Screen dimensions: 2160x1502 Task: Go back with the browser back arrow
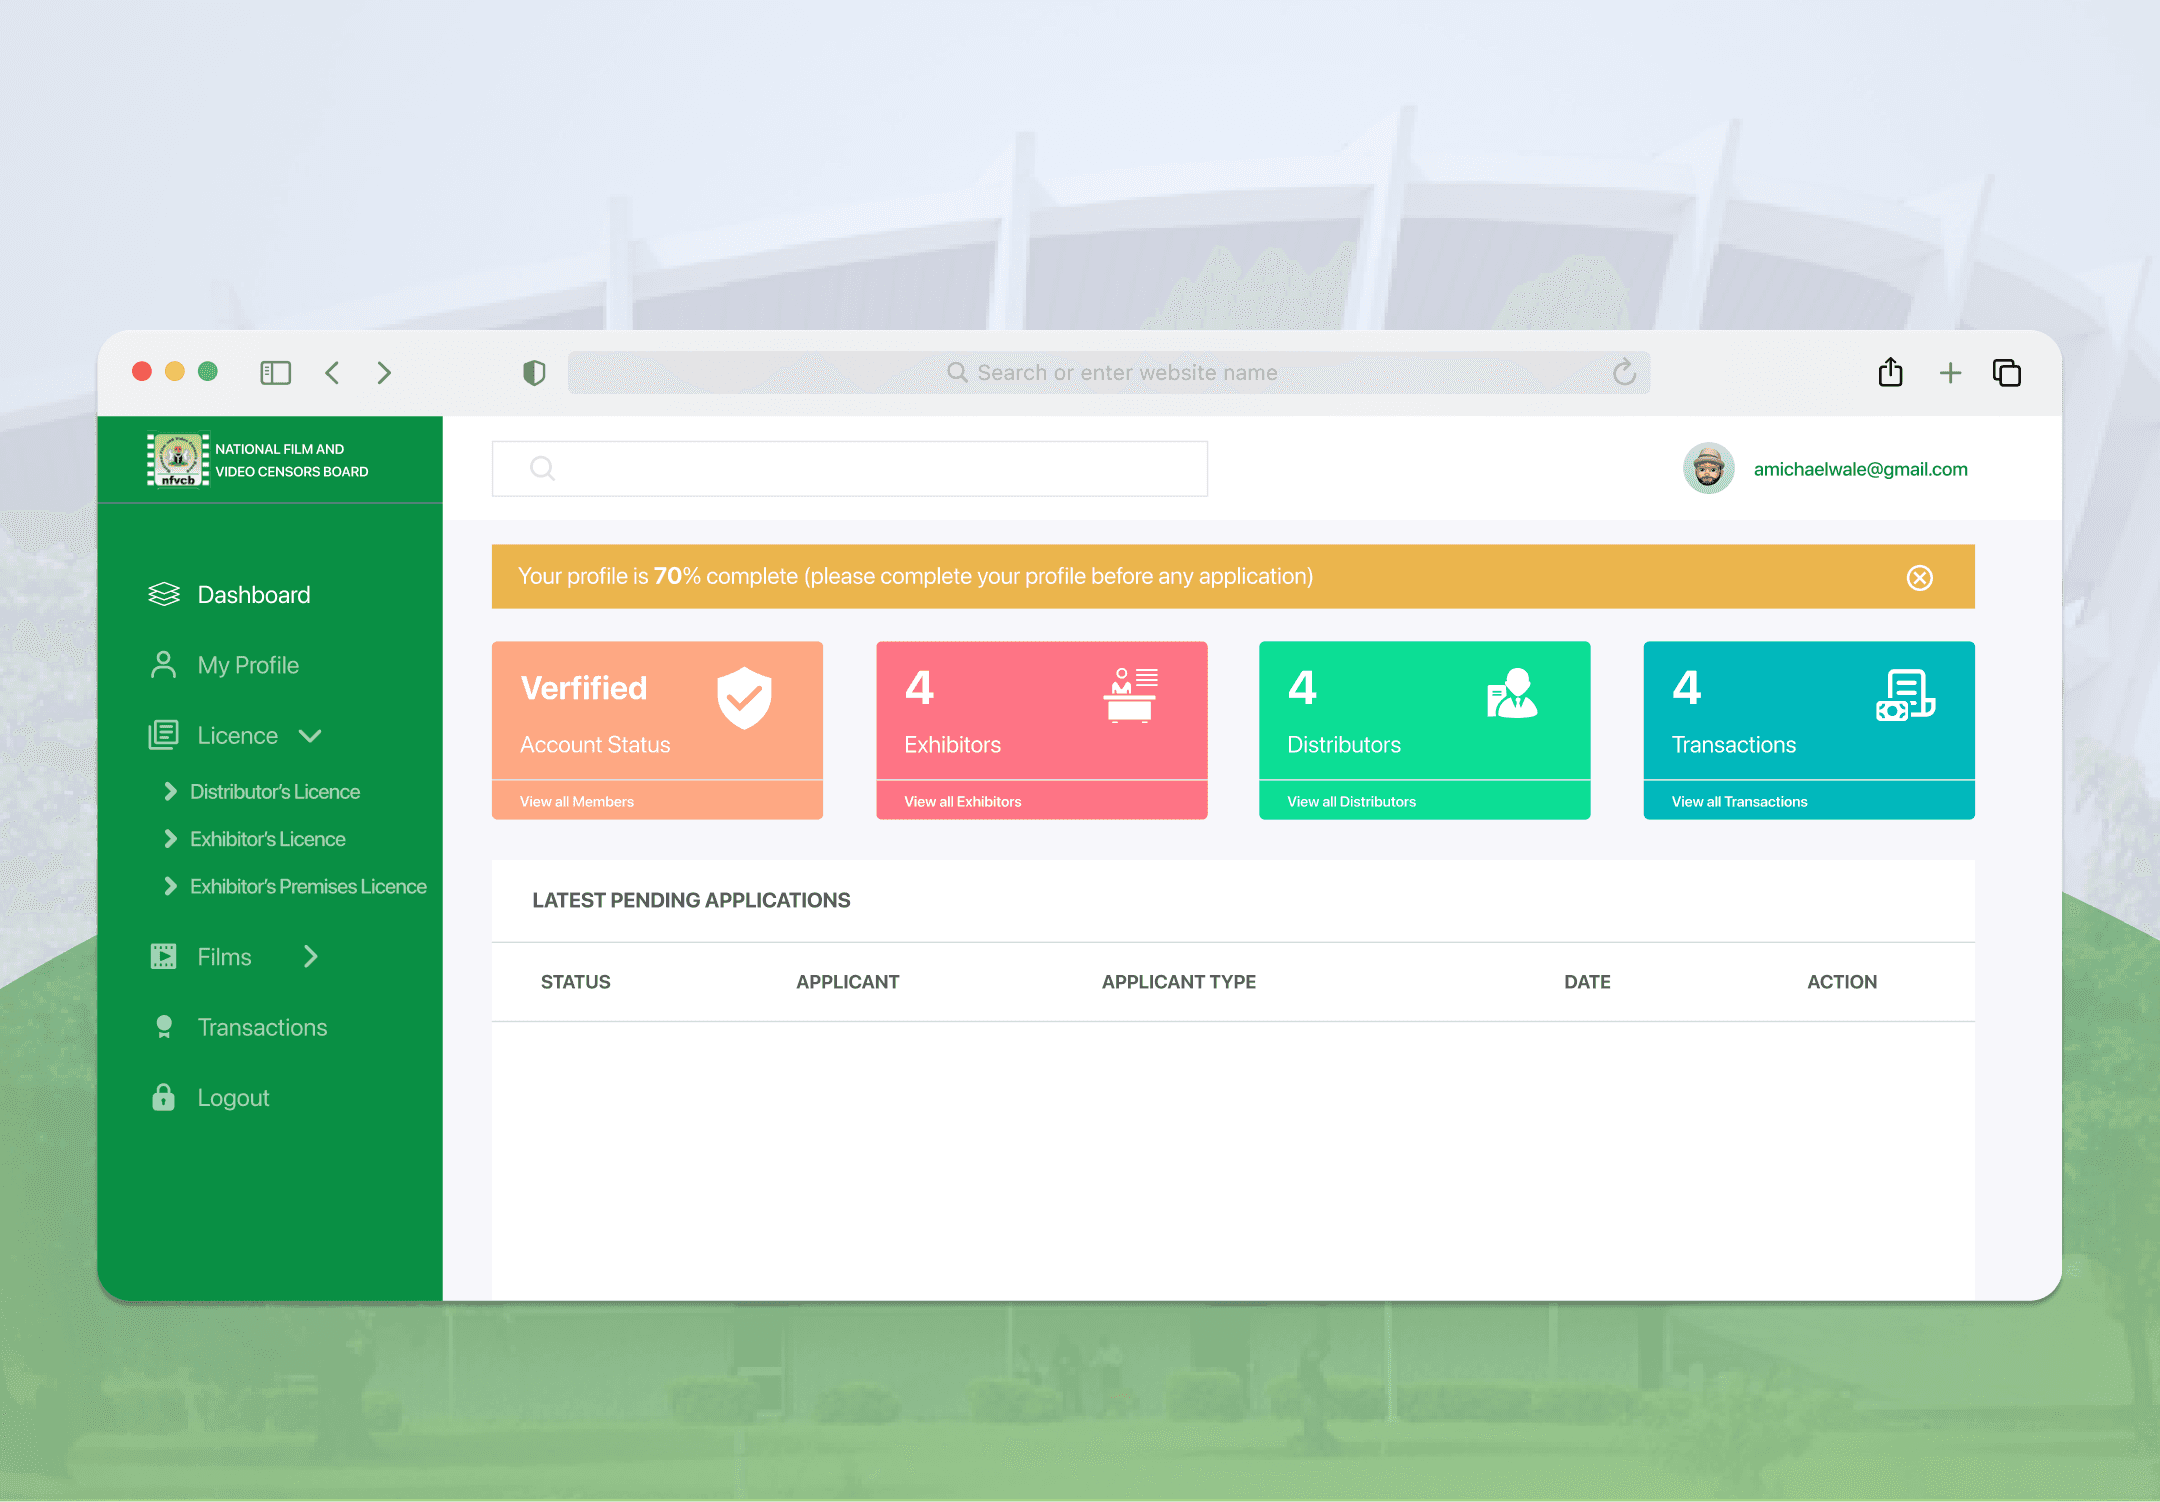333,373
